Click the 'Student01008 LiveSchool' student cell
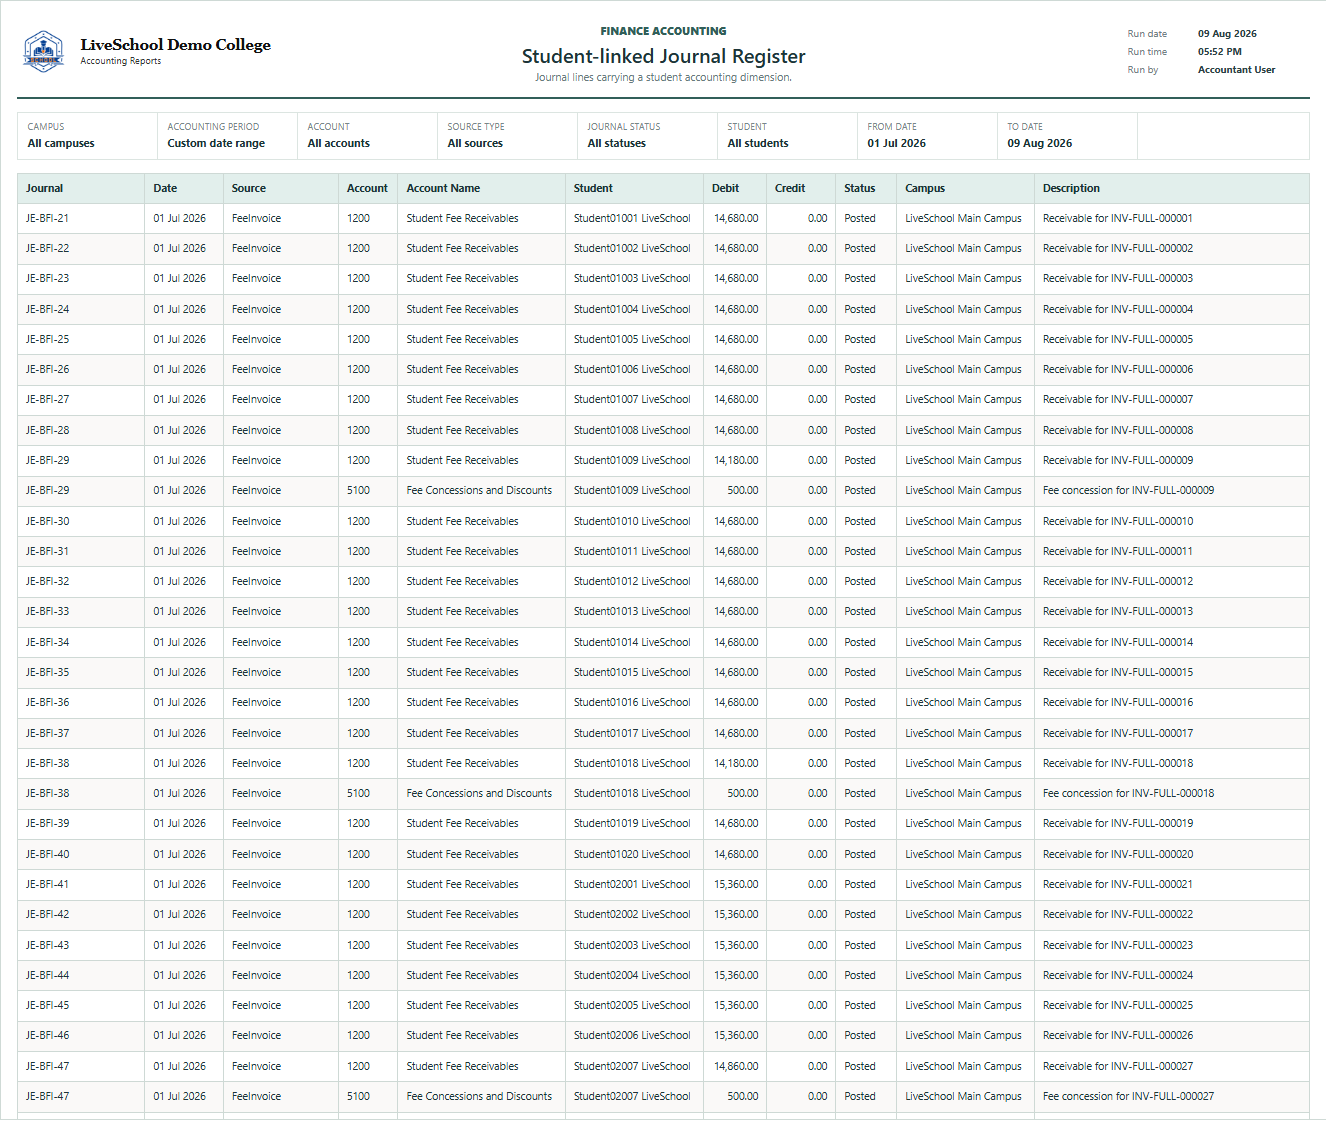 [x=632, y=430]
